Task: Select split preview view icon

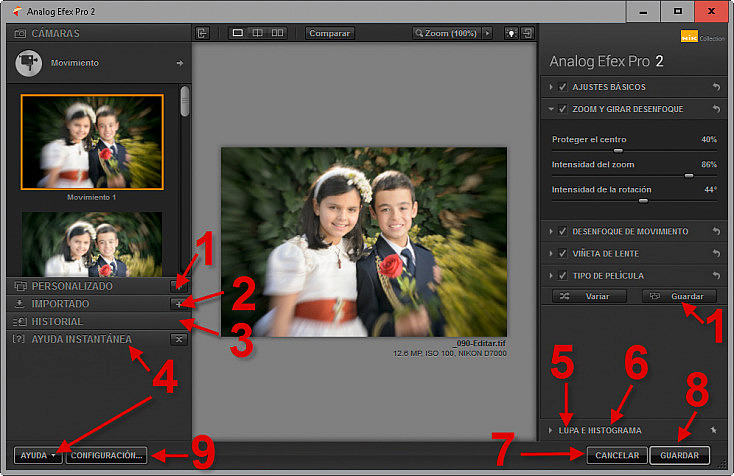Action: (x=257, y=33)
